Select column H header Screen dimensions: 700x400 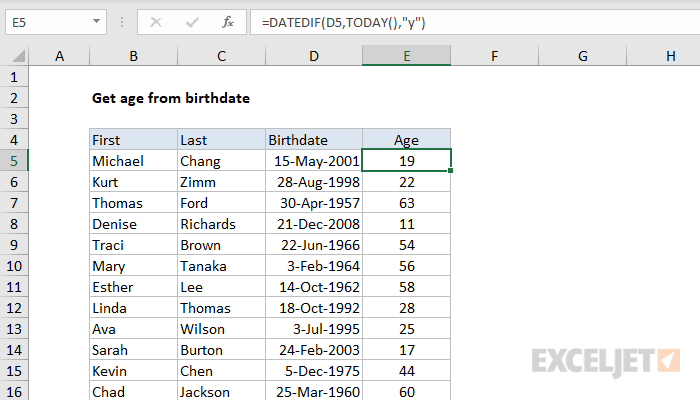coord(664,56)
